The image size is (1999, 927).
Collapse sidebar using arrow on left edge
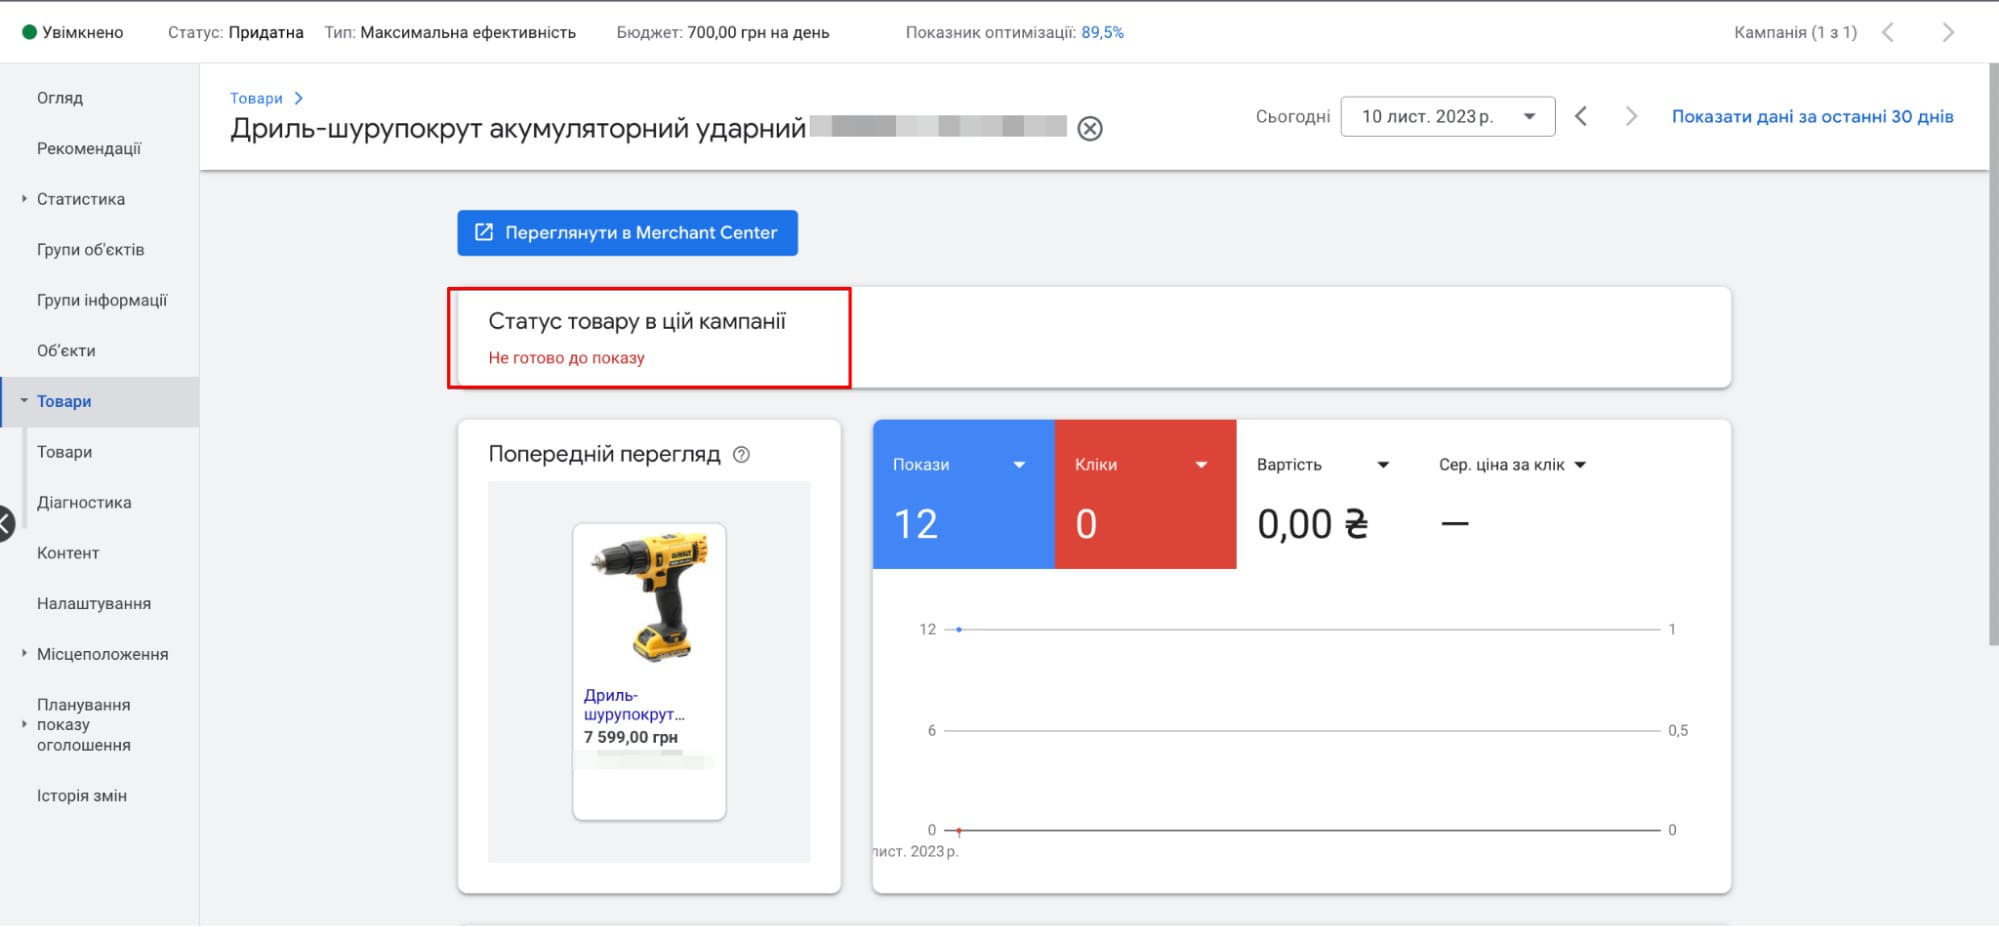tap(6, 520)
